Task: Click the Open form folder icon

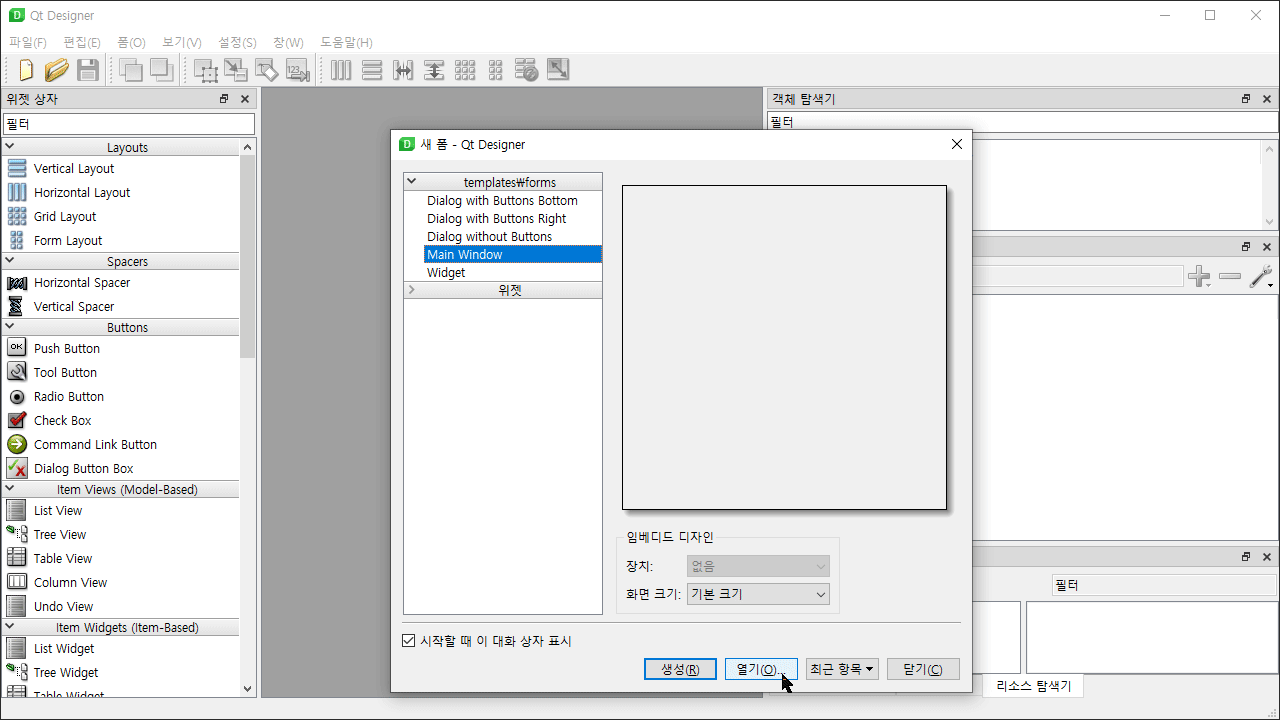Action: click(x=57, y=70)
